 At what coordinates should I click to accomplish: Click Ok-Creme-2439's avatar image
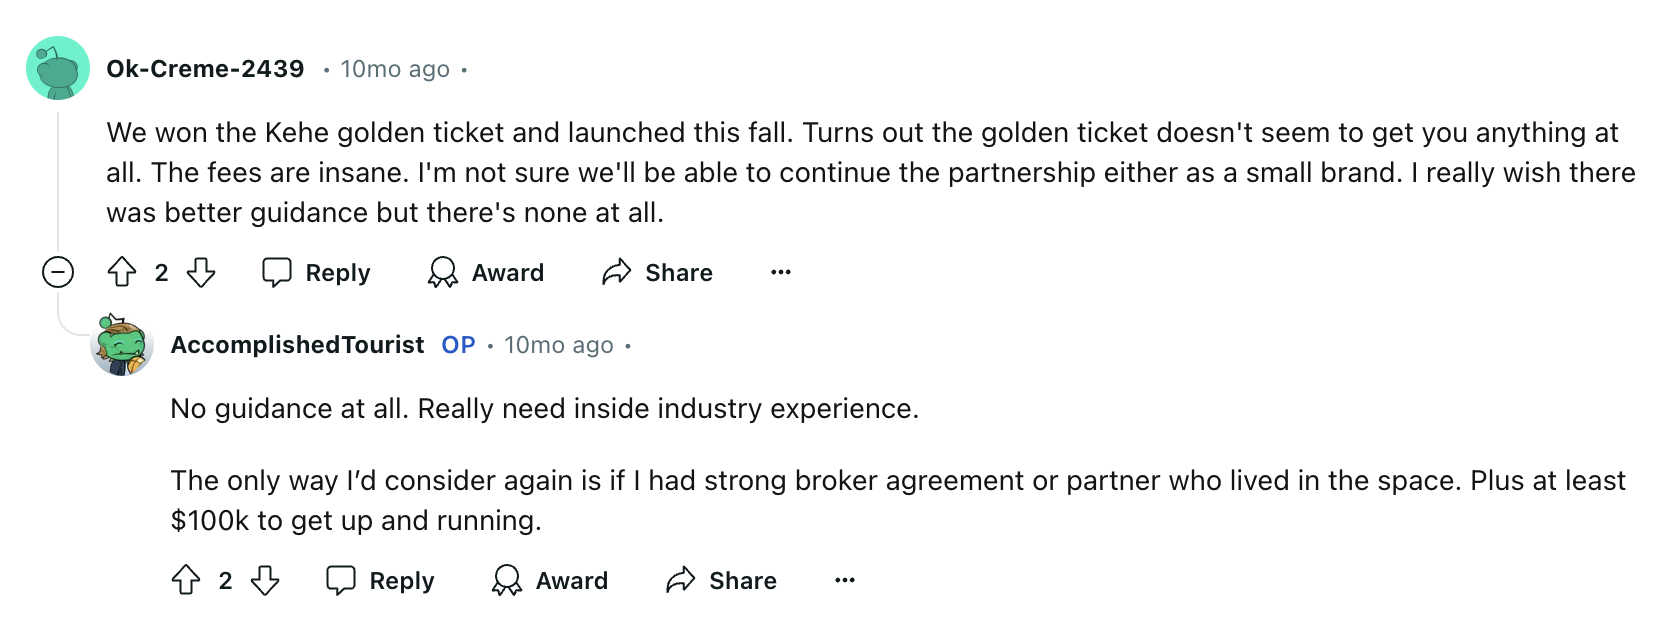(x=58, y=68)
